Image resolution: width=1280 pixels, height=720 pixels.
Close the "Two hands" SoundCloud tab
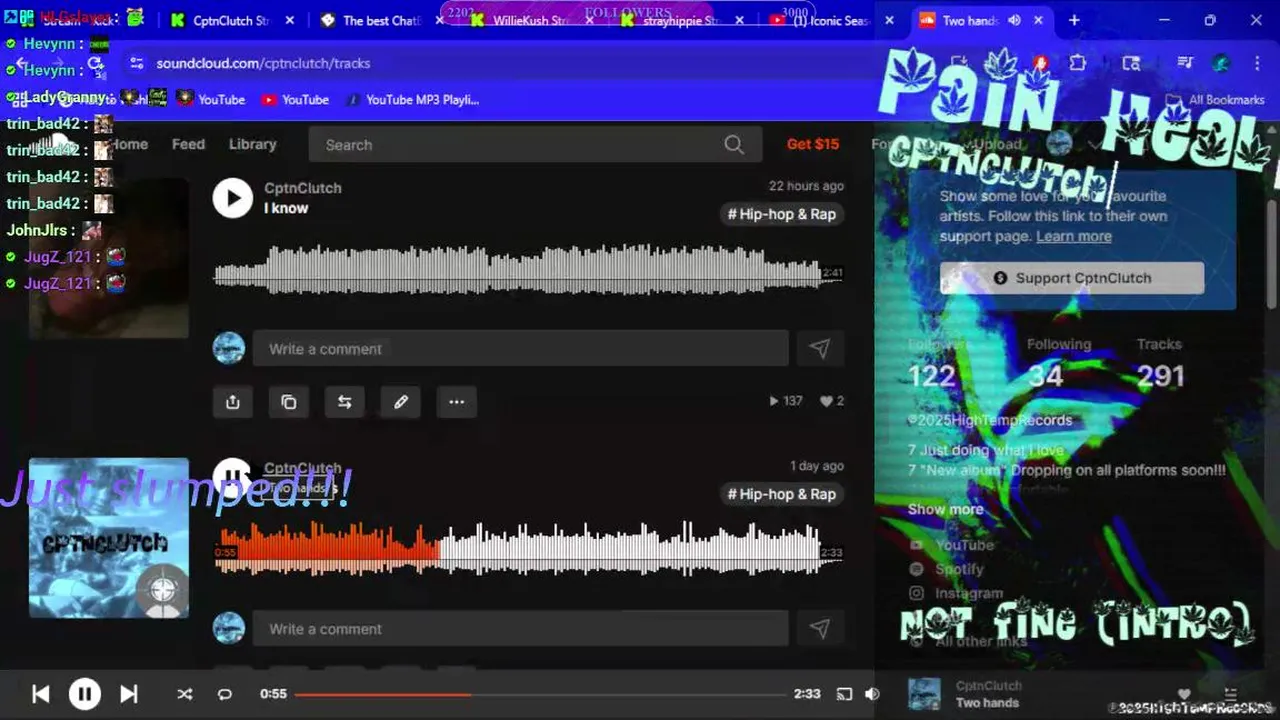1038,20
